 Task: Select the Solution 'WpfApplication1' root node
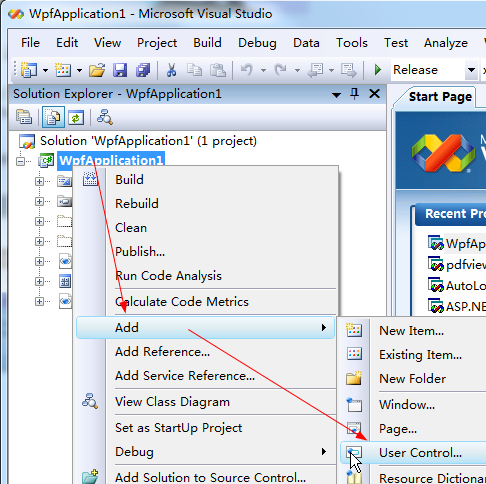(x=148, y=141)
